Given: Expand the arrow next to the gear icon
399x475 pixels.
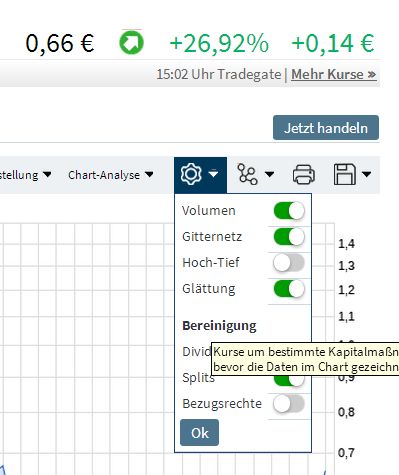Looking at the screenshot, I should click(x=213, y=174).
